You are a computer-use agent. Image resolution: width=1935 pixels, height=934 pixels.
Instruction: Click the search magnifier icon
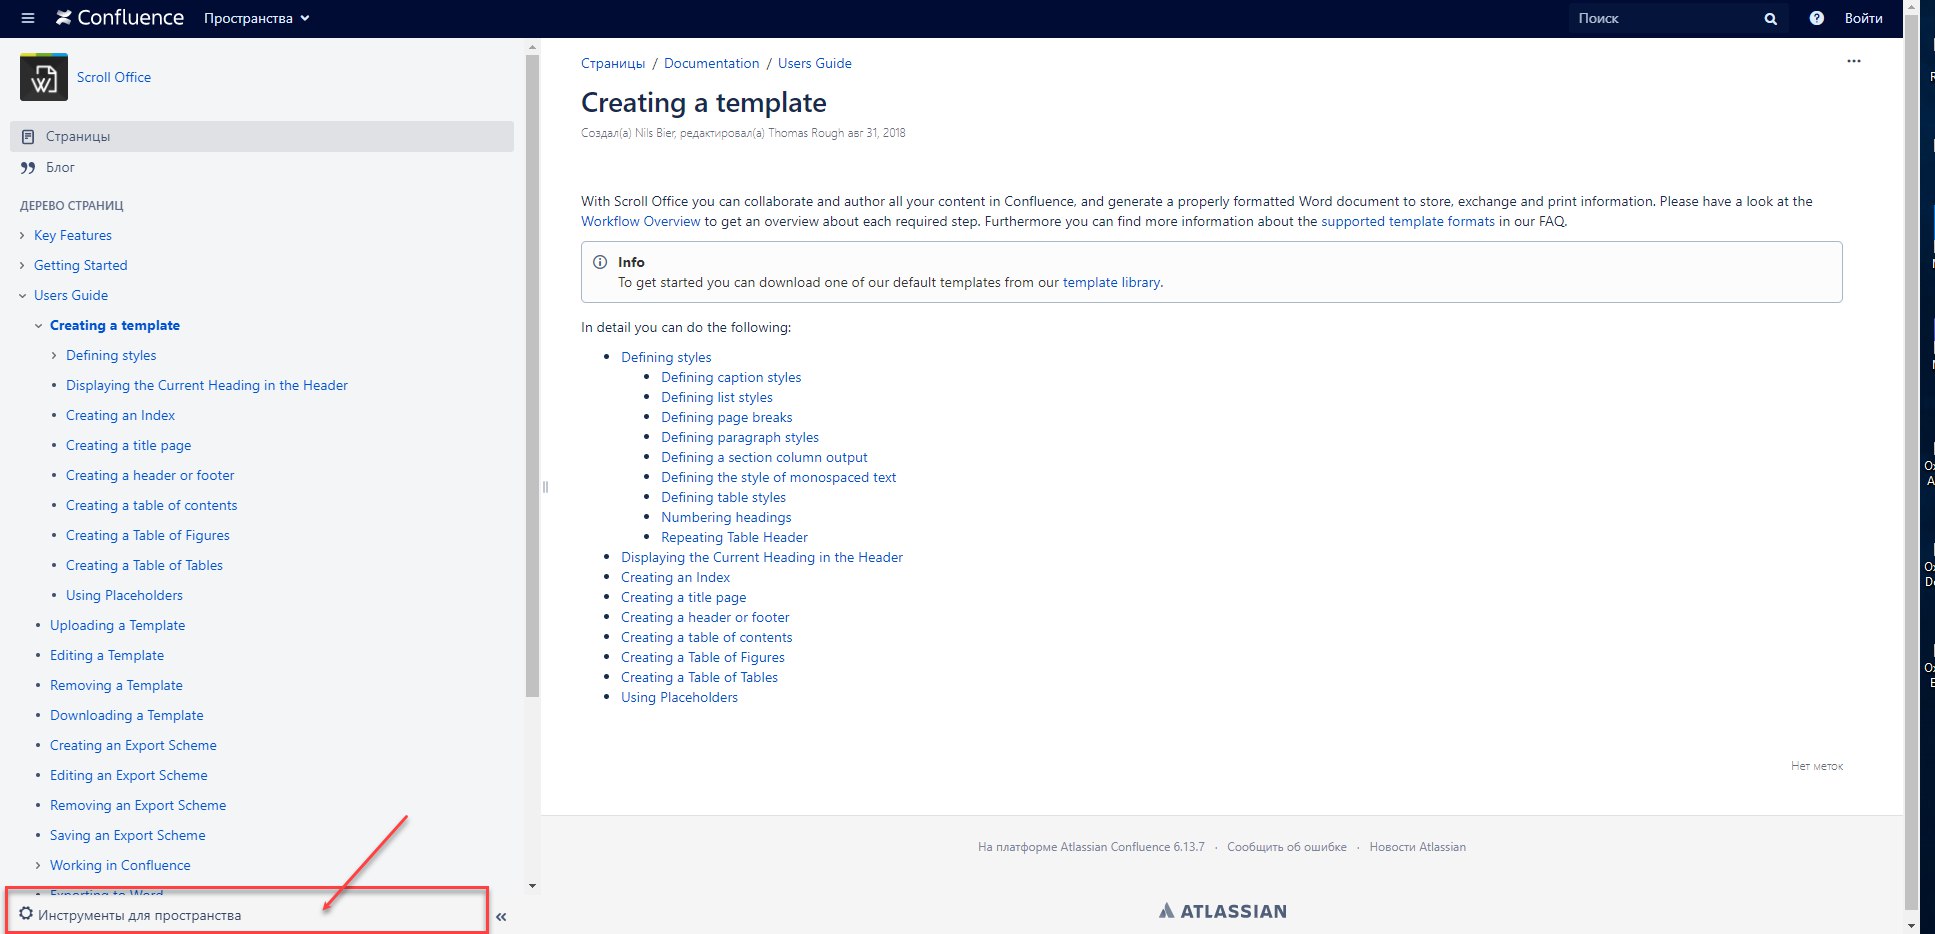[x=1770, y=19]
